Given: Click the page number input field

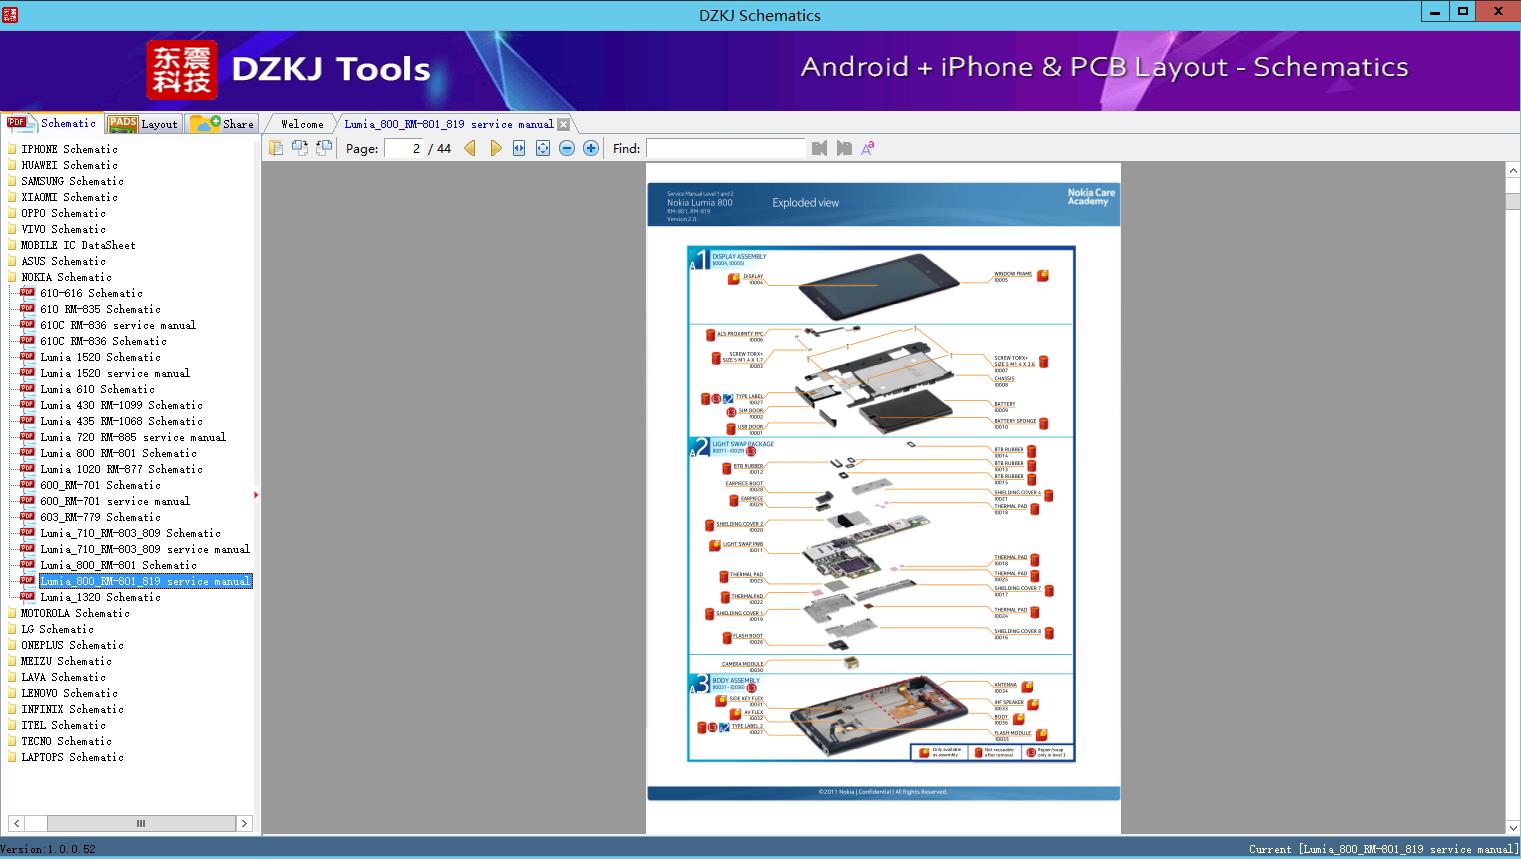Looking at the screenshot, I should click(x=403, y=148).
